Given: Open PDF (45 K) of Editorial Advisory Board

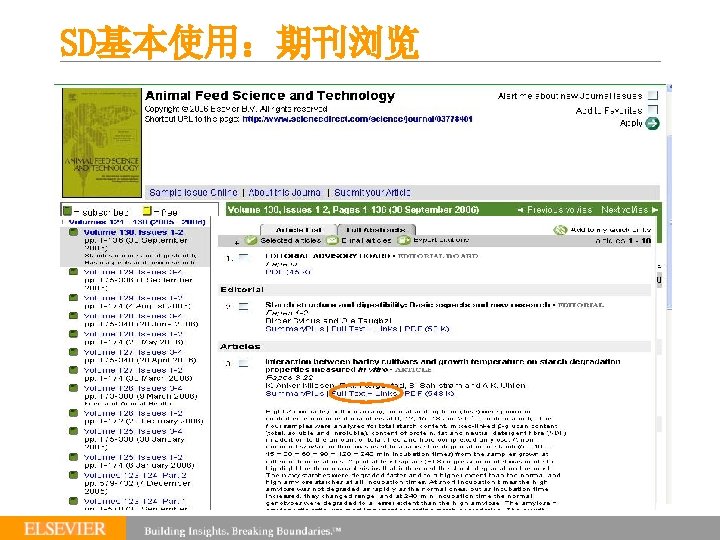Looking at the screenshot, I should tap(288, 272).
